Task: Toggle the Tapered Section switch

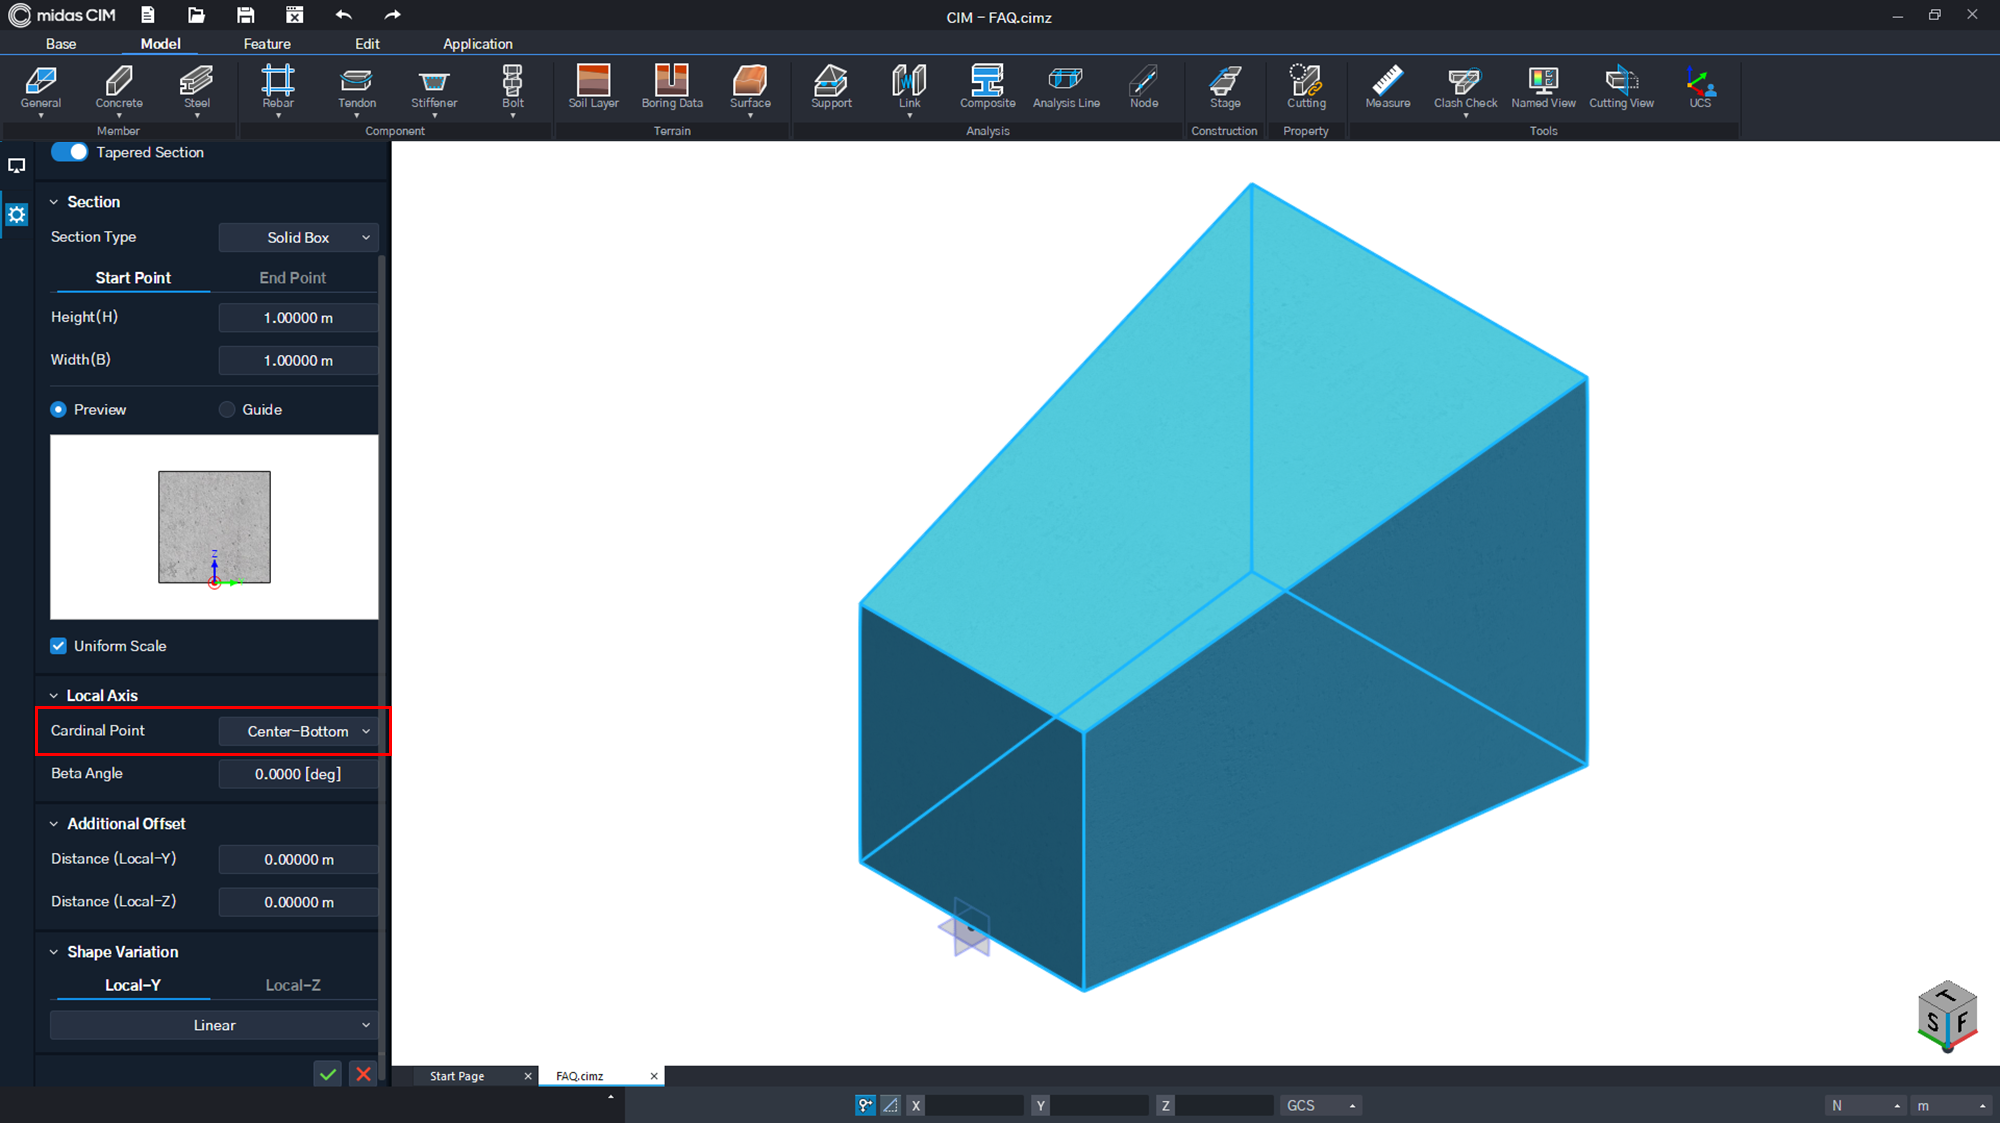Action: 70,152
